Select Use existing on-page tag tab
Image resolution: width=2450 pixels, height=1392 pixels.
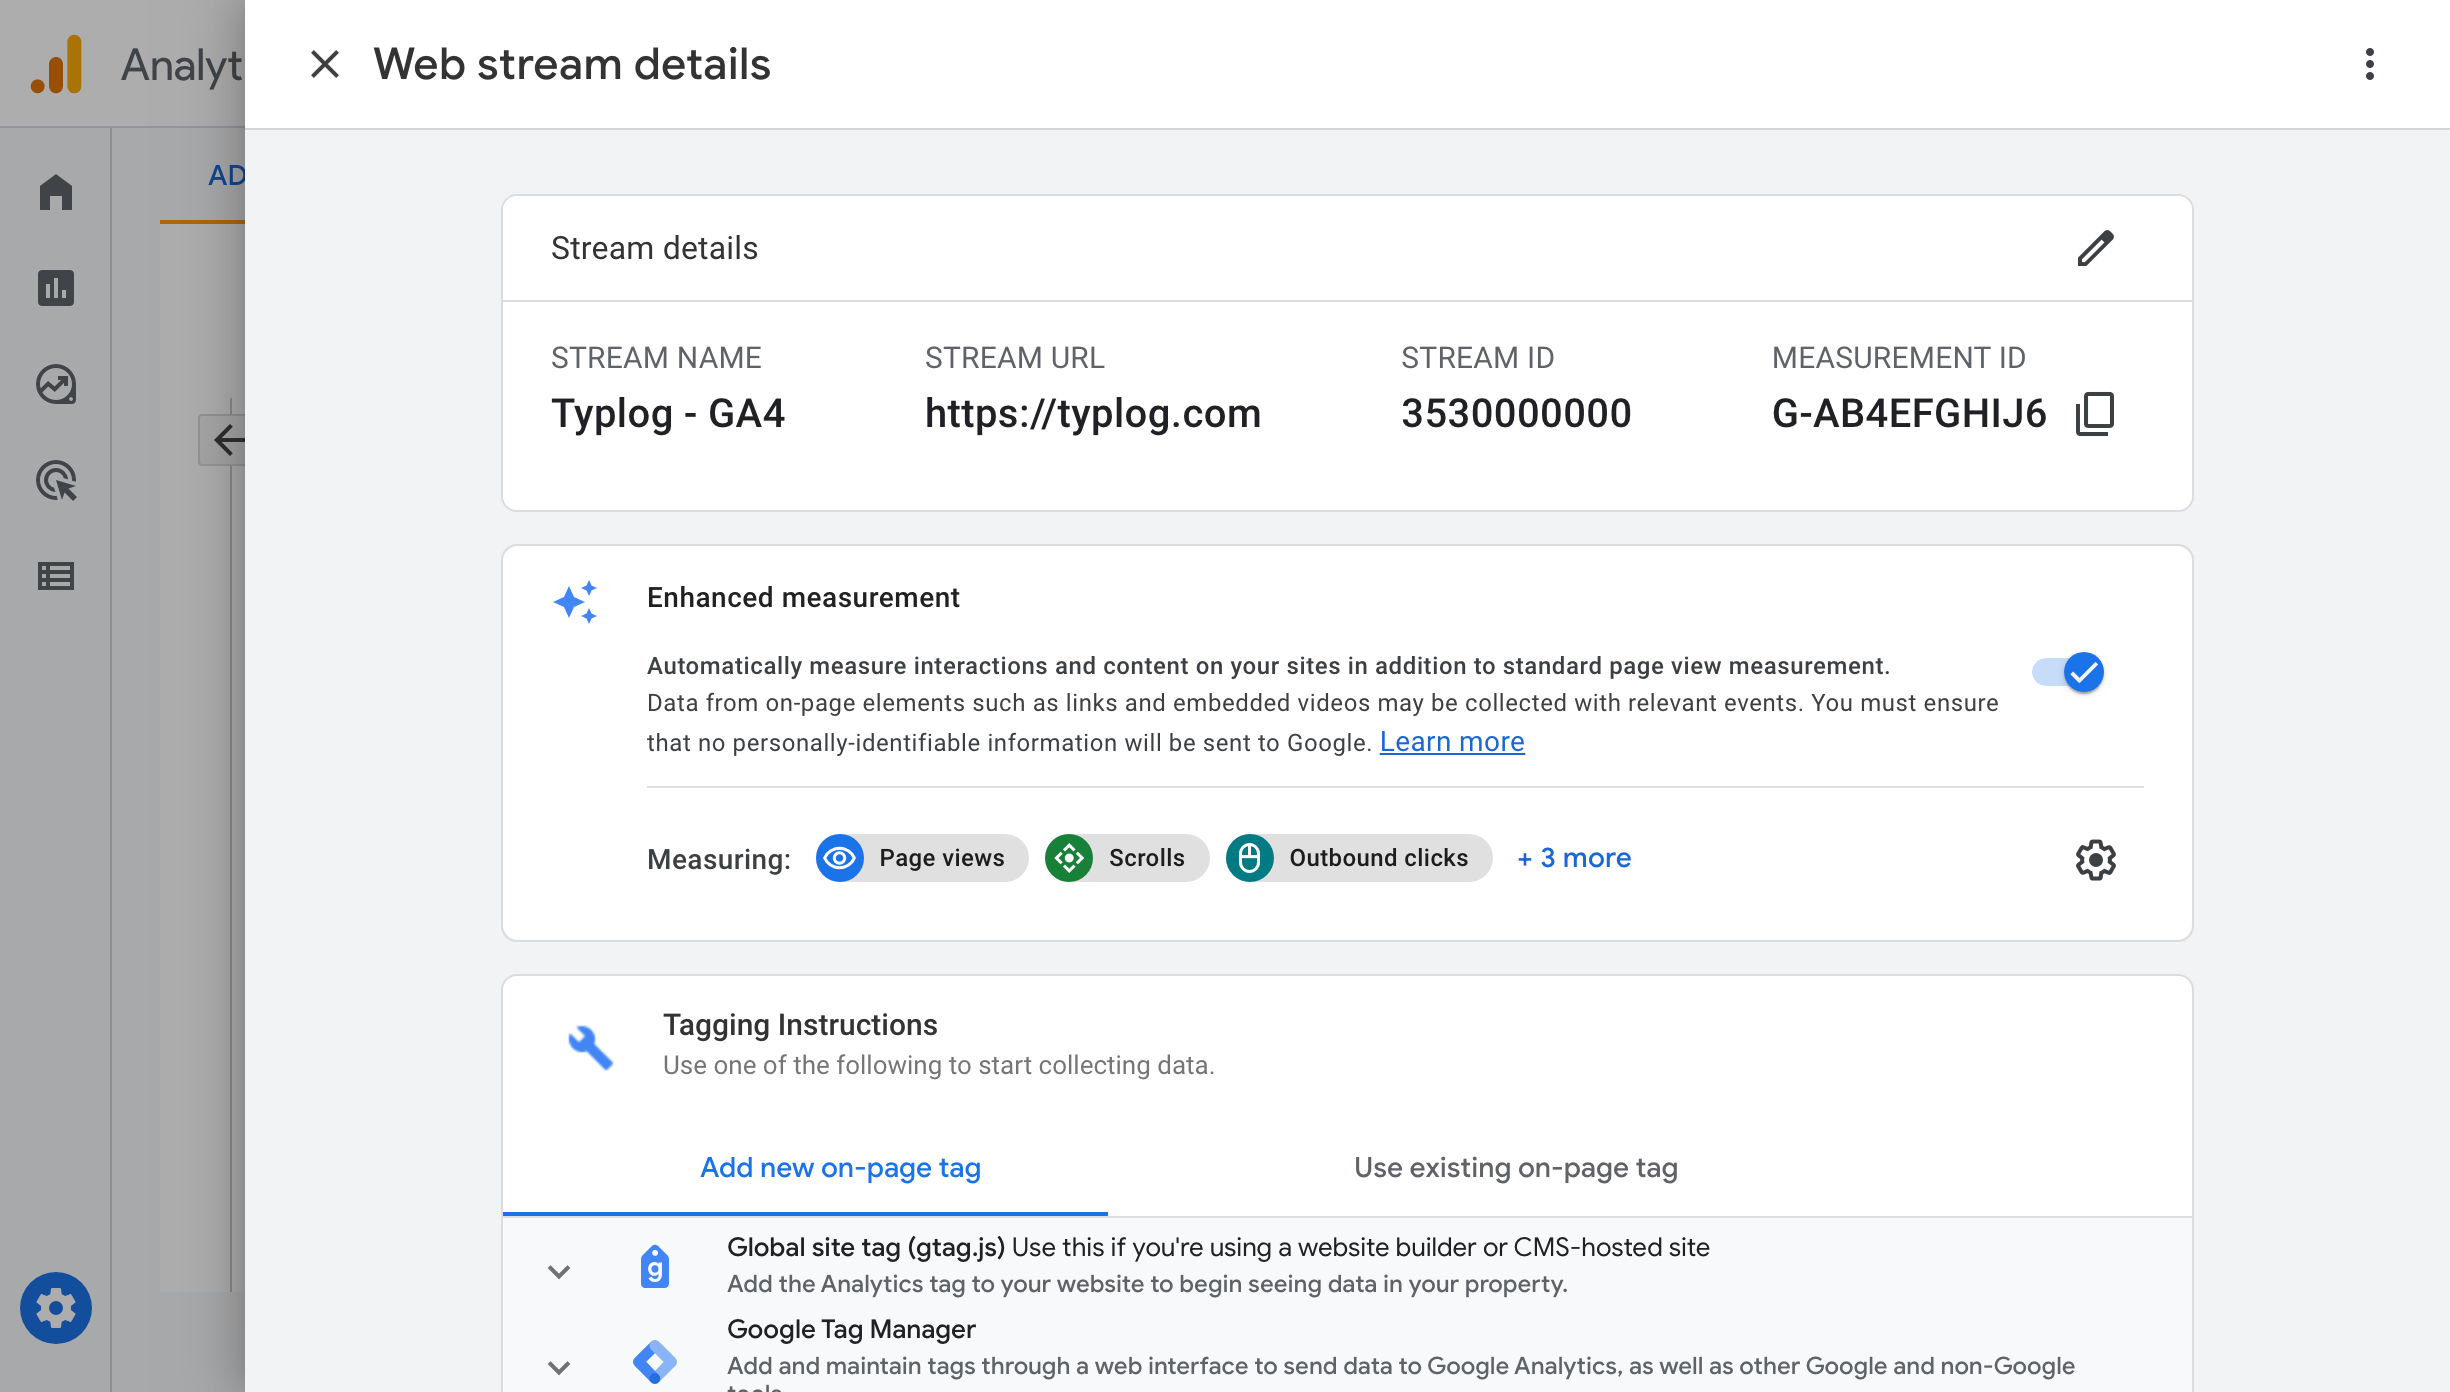1514,1166
